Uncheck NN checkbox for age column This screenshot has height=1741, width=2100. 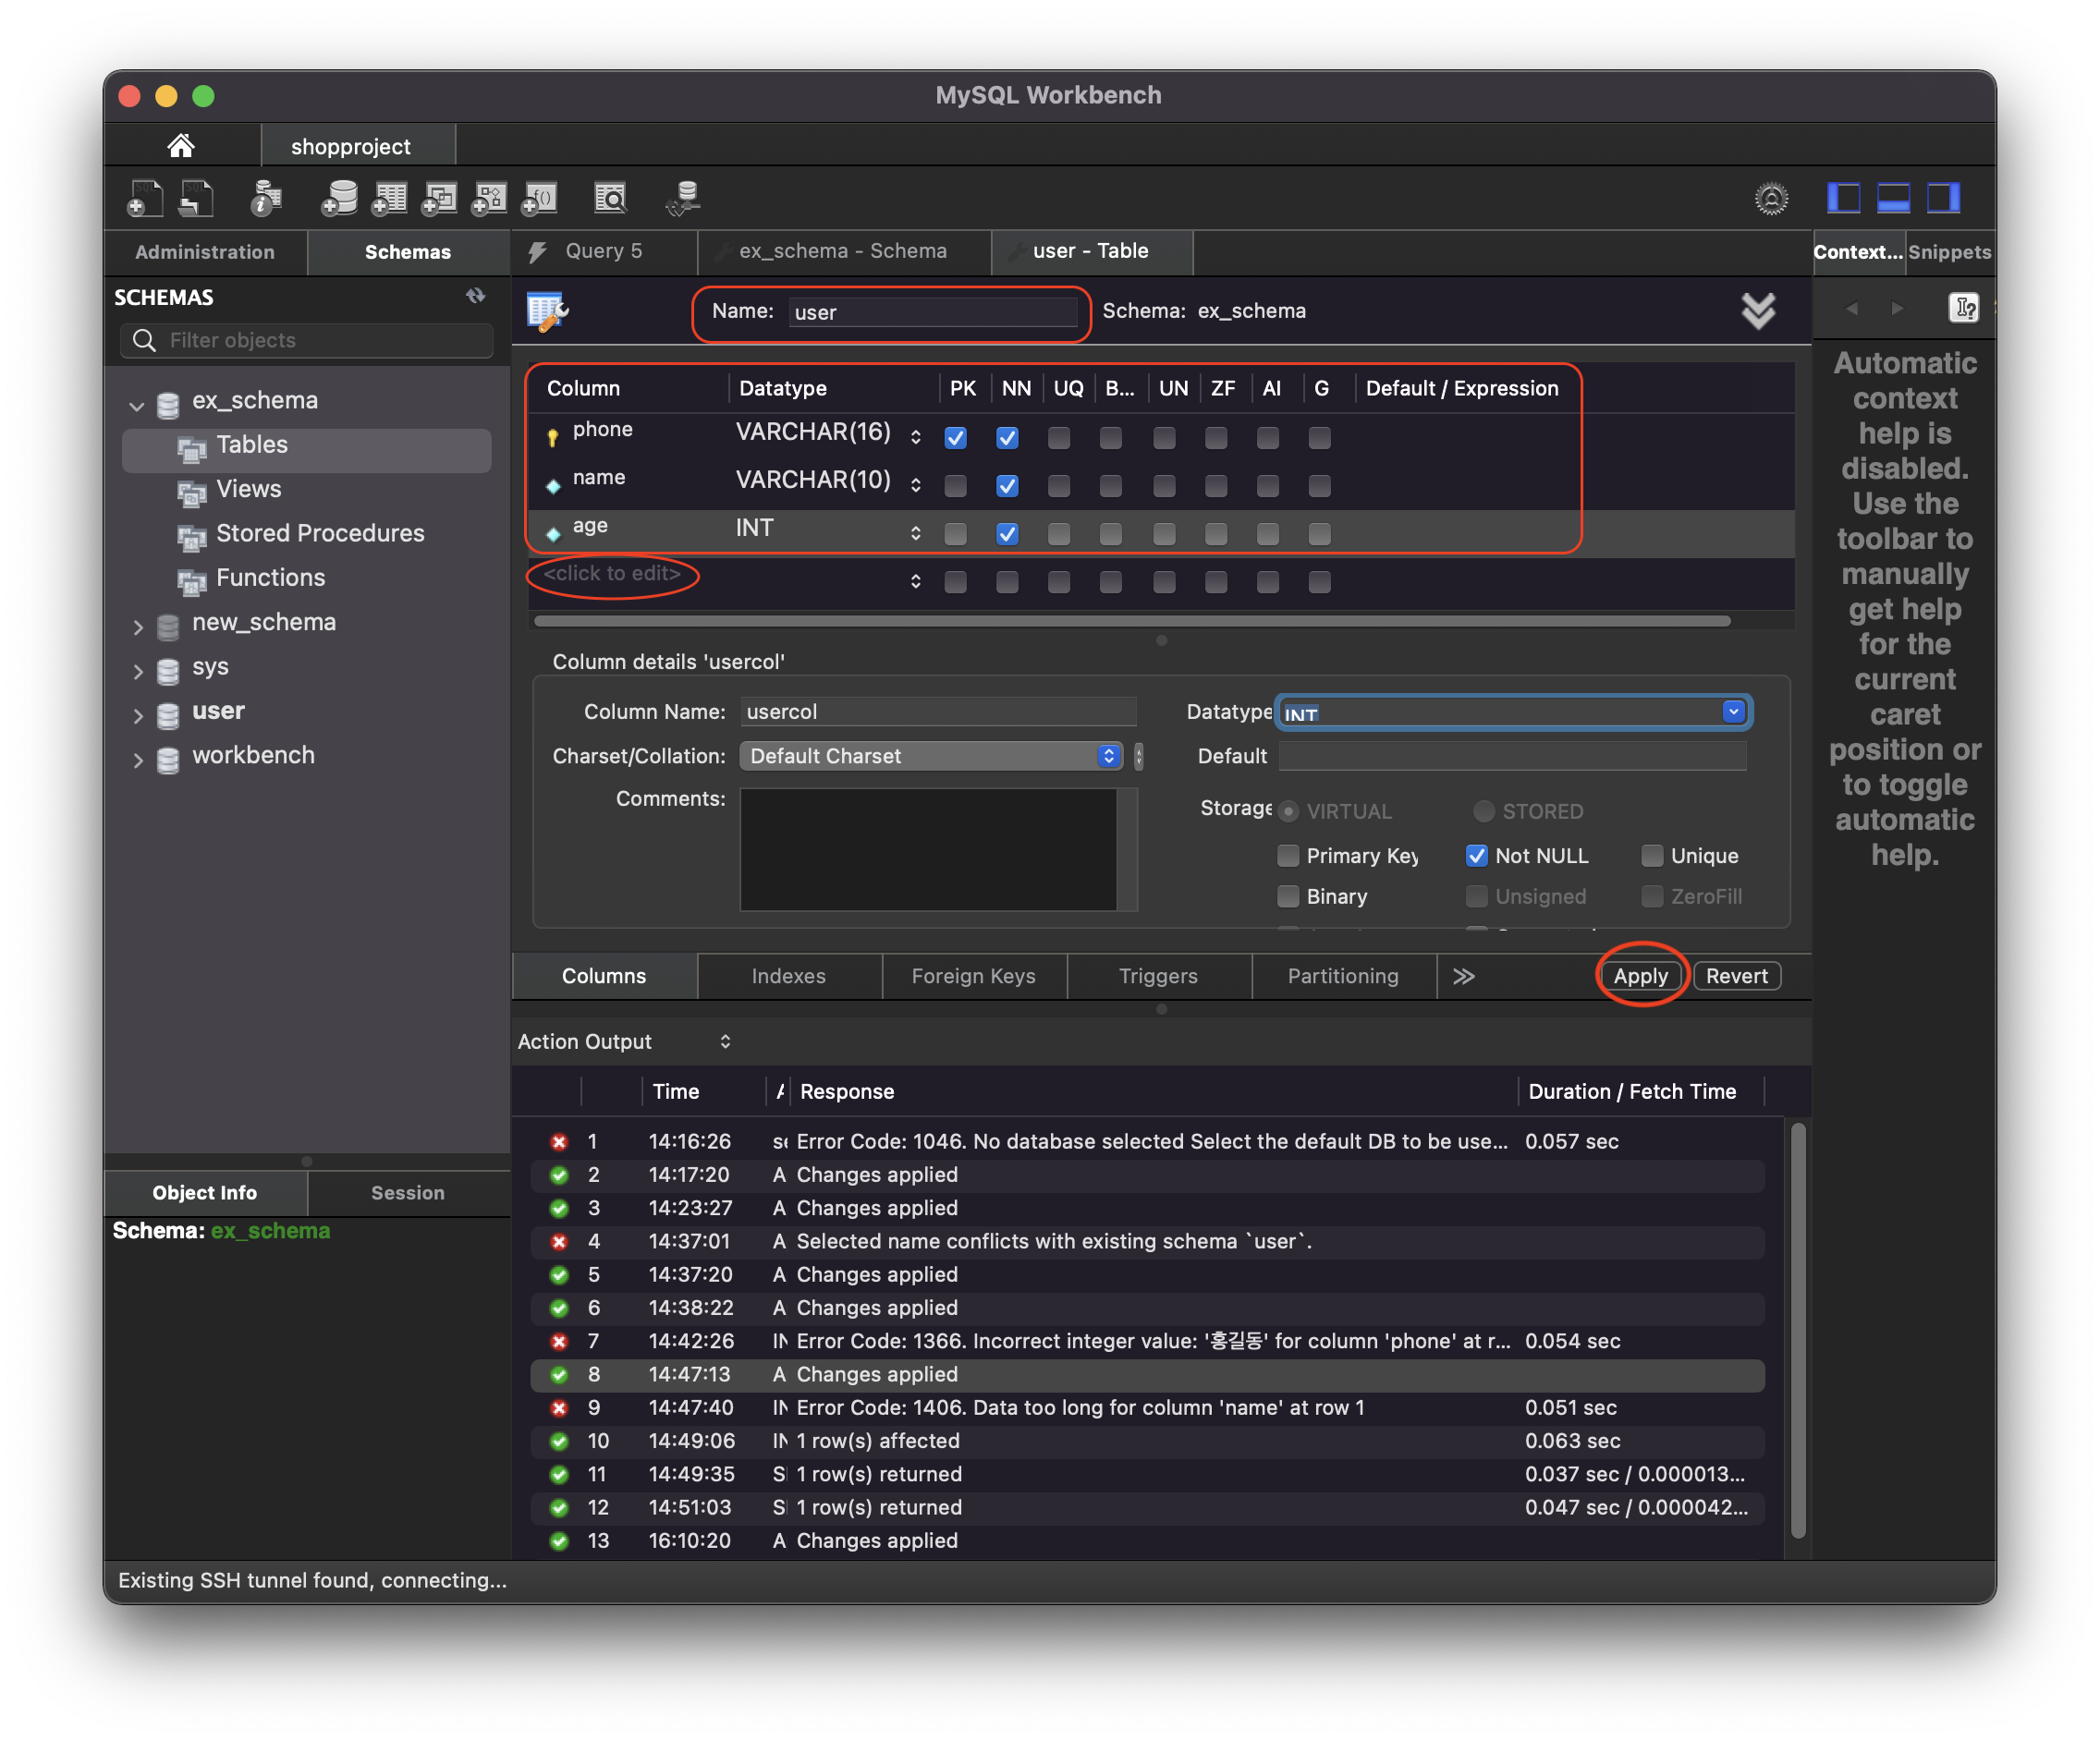tap(1007, 534)
